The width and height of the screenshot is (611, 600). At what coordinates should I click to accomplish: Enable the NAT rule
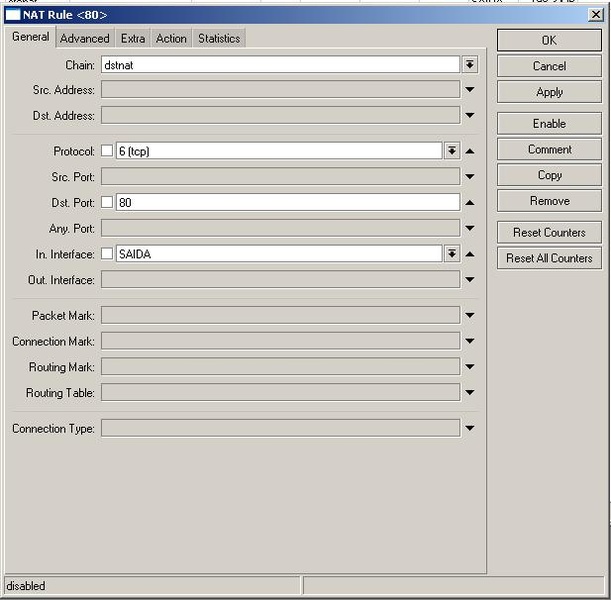[x=549, y=124]
